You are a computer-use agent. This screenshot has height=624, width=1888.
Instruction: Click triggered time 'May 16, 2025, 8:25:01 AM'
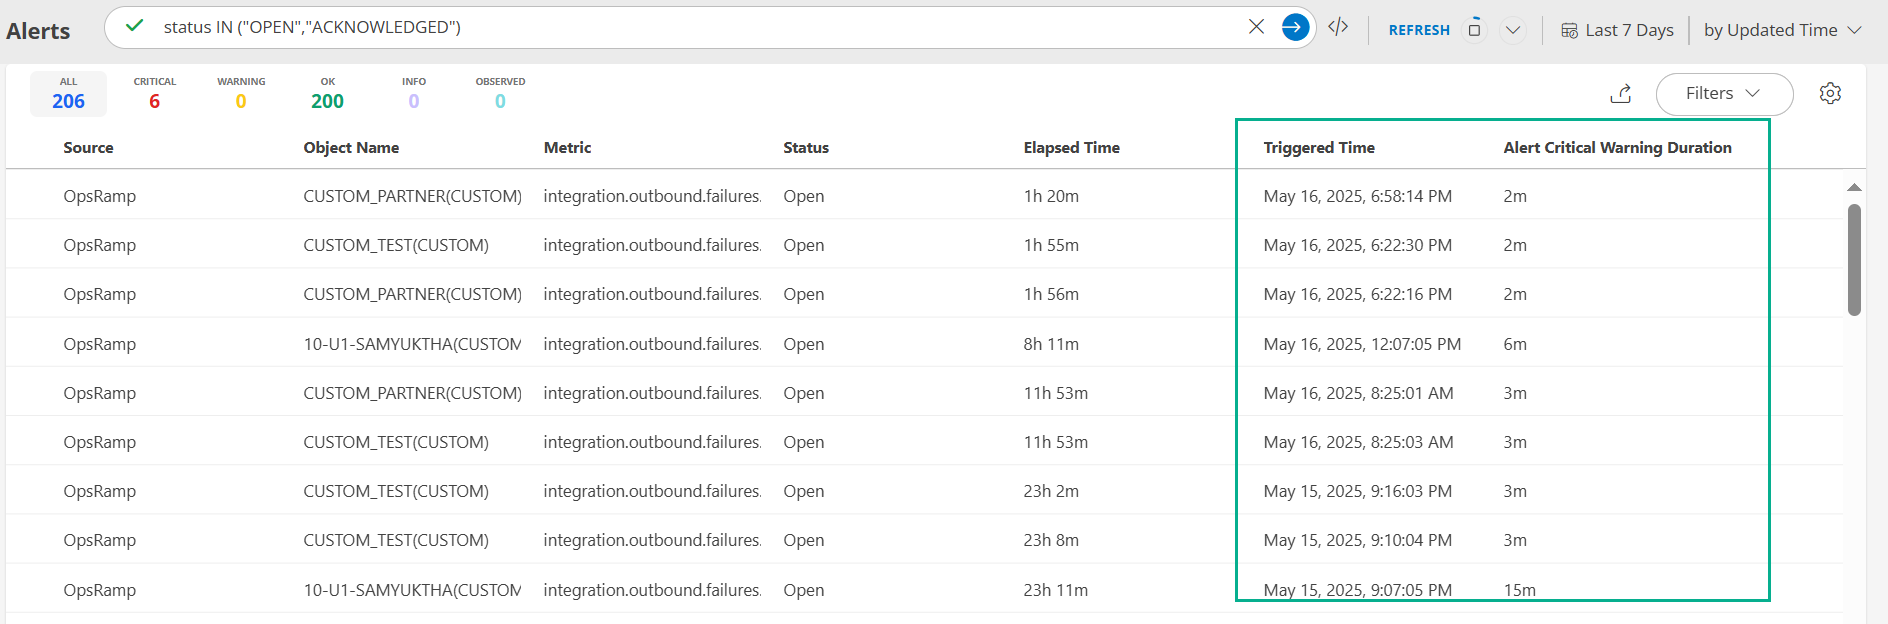[1358, 393]
